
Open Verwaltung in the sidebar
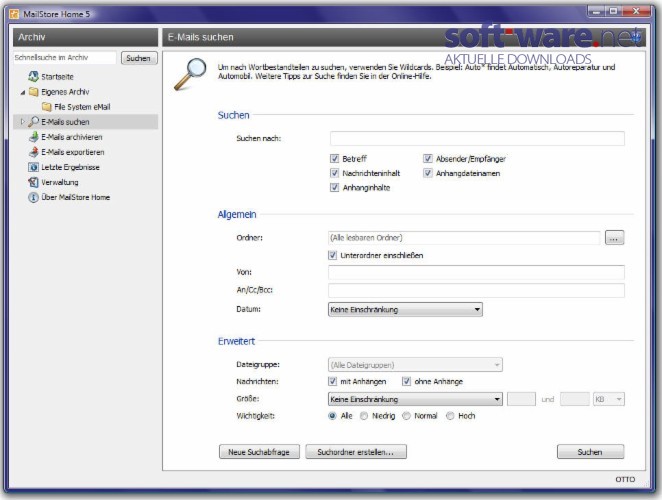(x=60, y=182)
